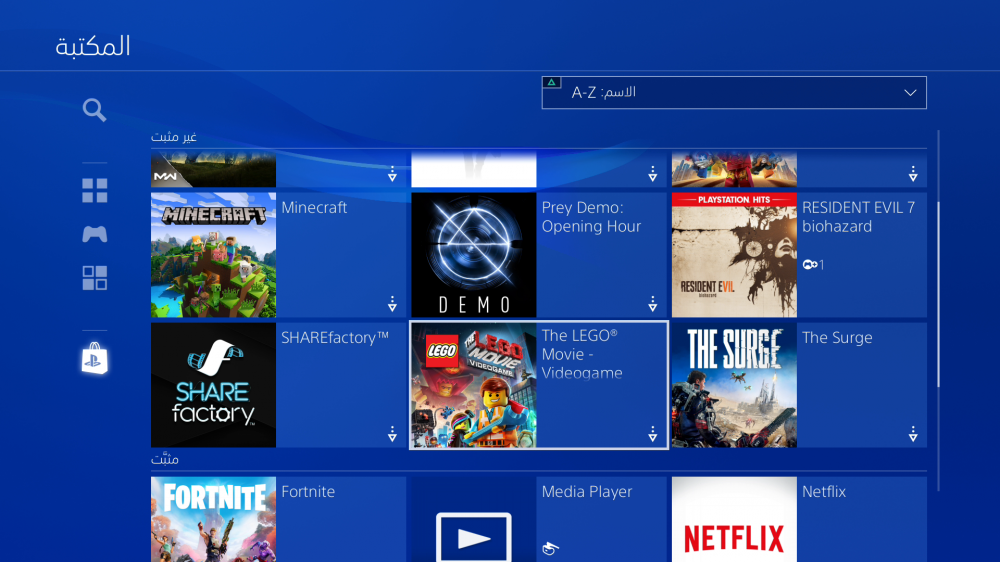Click download arrow on Minecraft tile
Image resolution: width=1000 pixels, height=562 pixels.
pos(392,304)
